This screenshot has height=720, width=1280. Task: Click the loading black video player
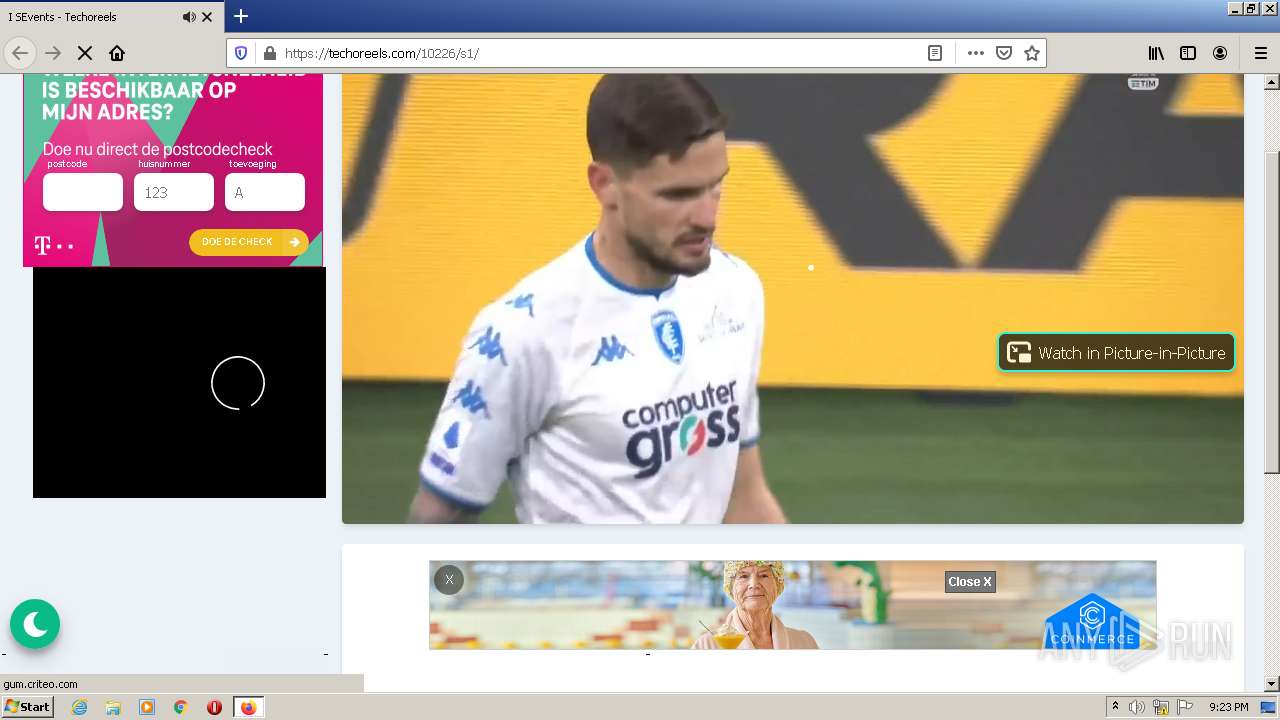179,382
